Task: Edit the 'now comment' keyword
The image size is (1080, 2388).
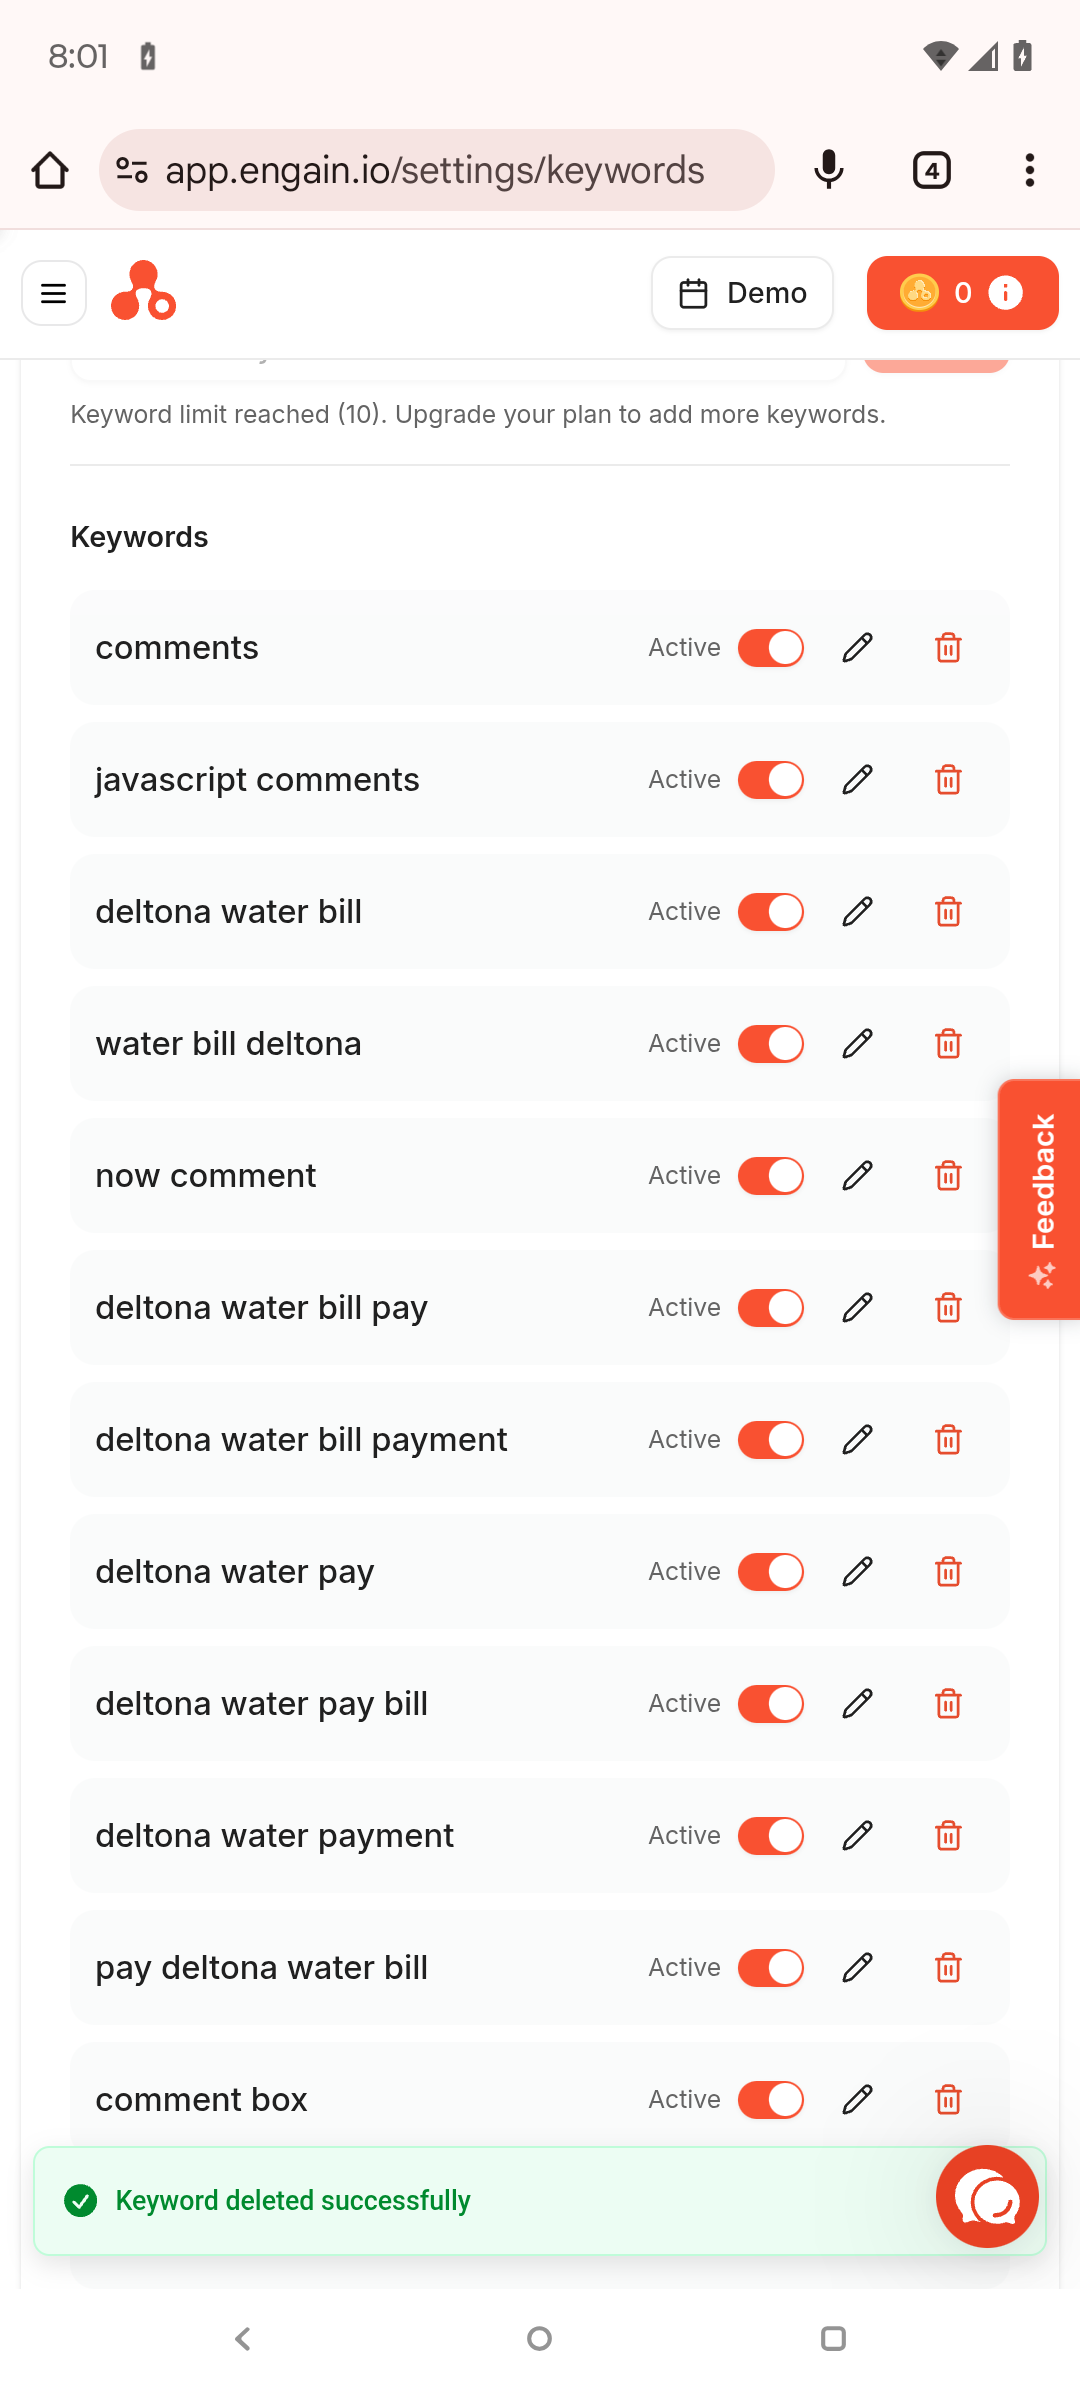Action: [858, 1176]
